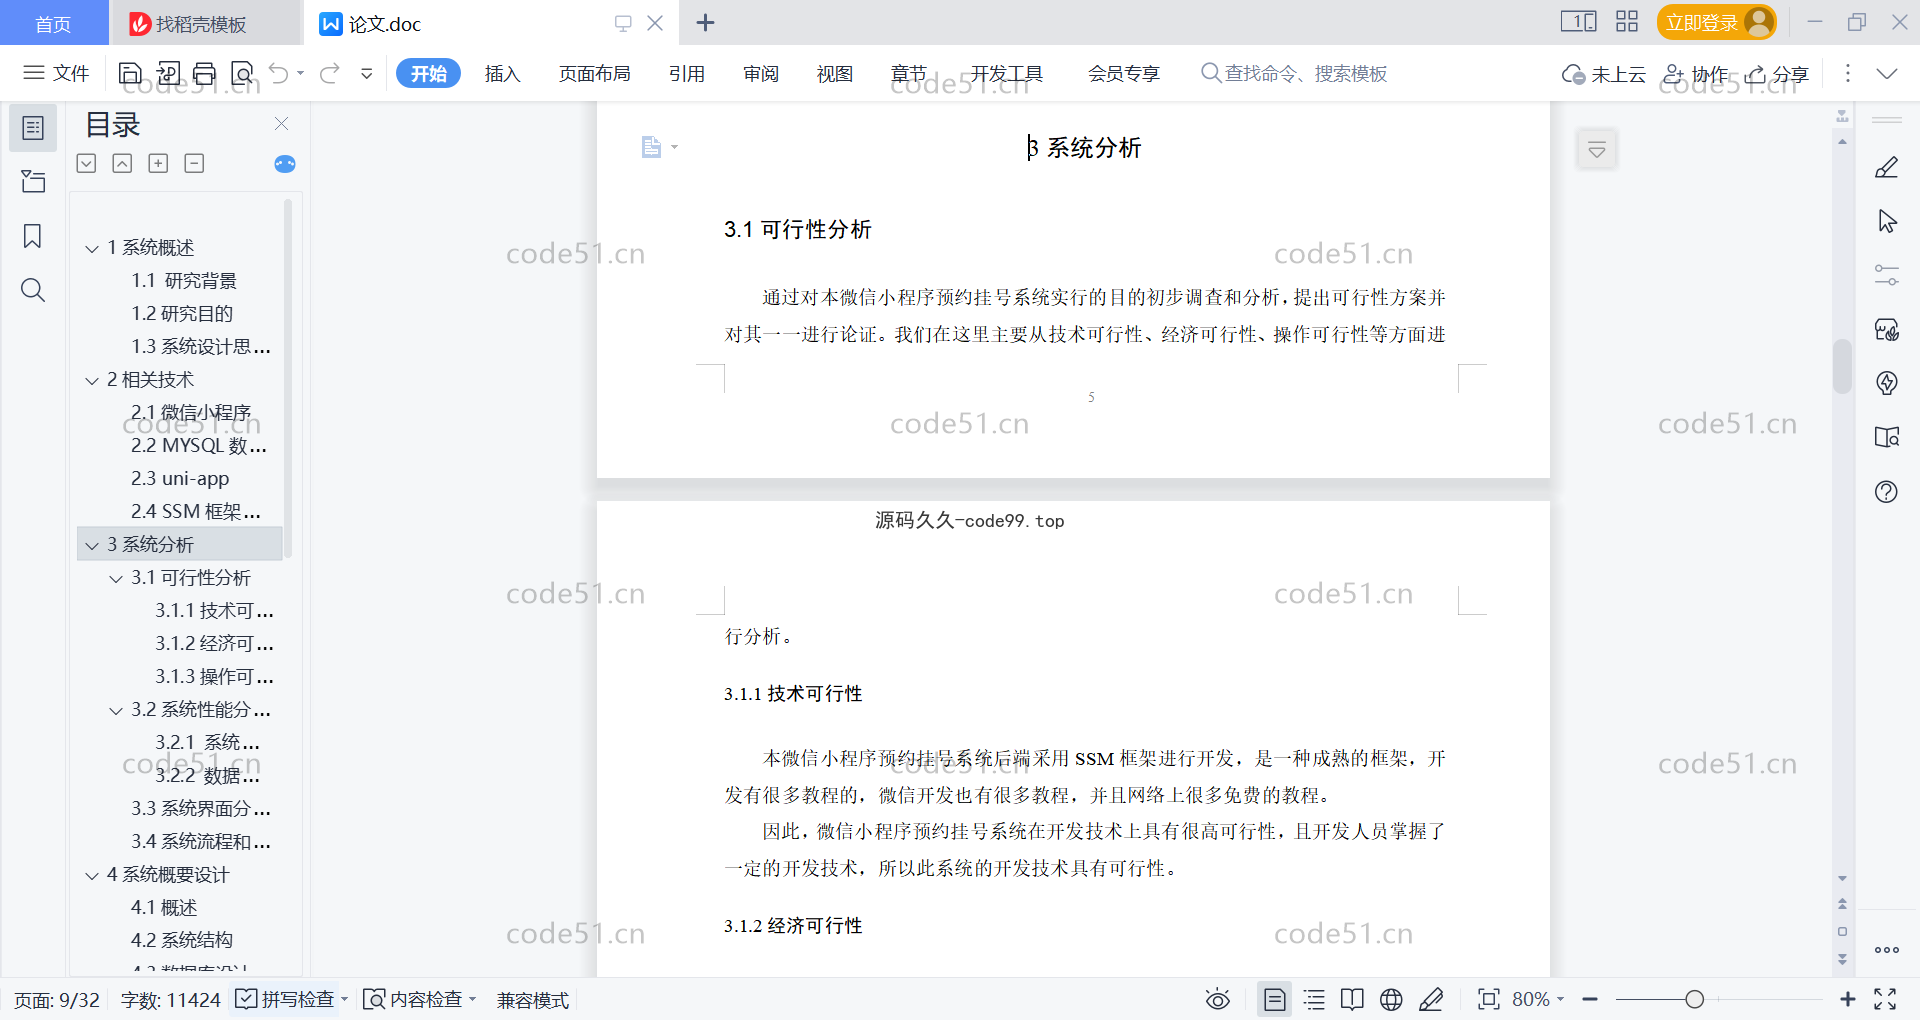Select the 开始 ribbon tab

point(428,73)
